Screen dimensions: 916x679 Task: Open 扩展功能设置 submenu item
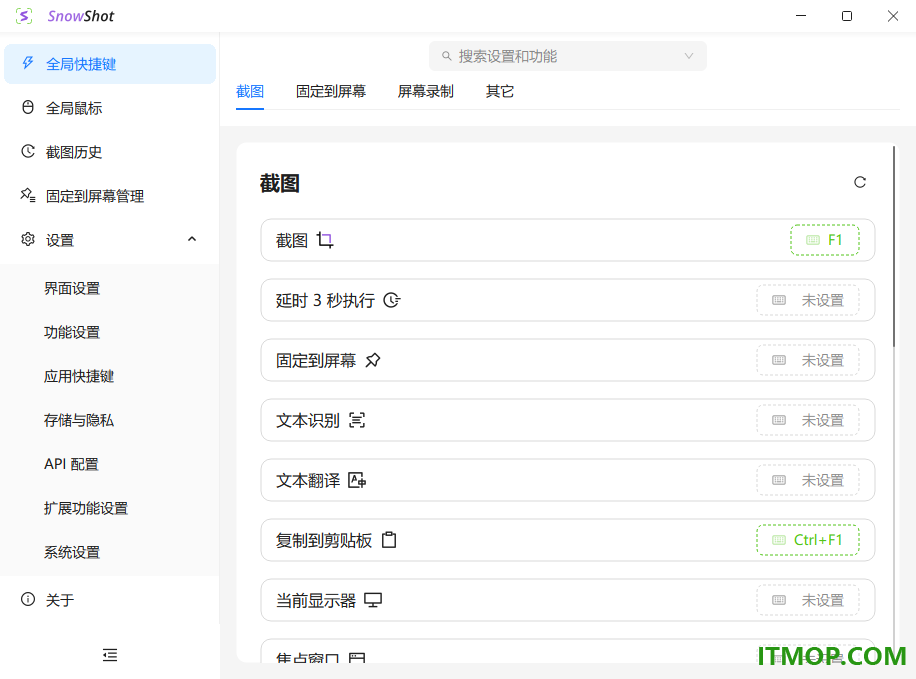110,508
